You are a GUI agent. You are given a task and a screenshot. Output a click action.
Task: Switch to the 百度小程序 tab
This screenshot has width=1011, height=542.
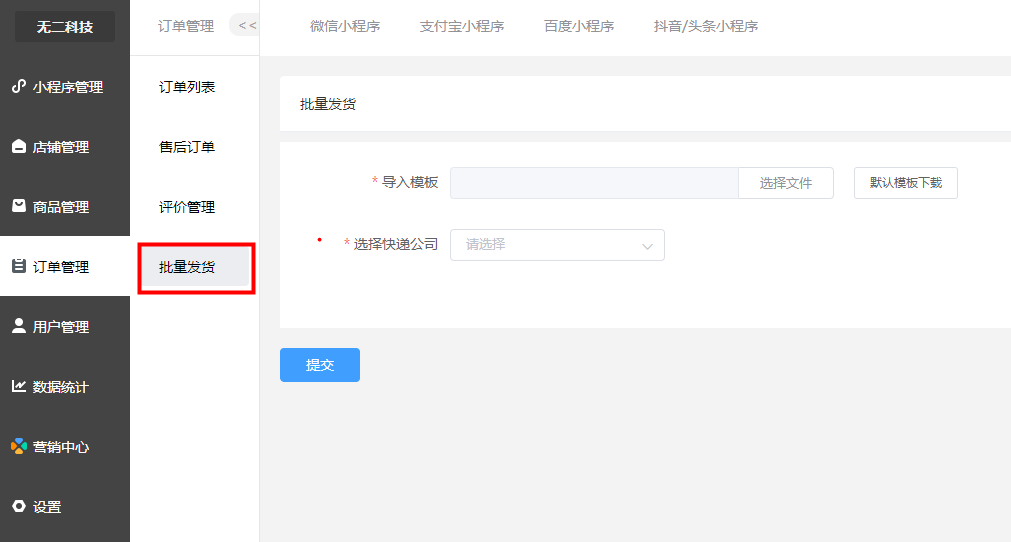pos(579,26)
